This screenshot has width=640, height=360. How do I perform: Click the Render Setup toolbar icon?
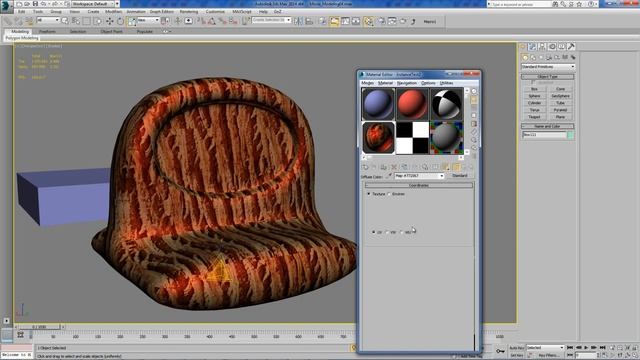[x=381, y=21]
